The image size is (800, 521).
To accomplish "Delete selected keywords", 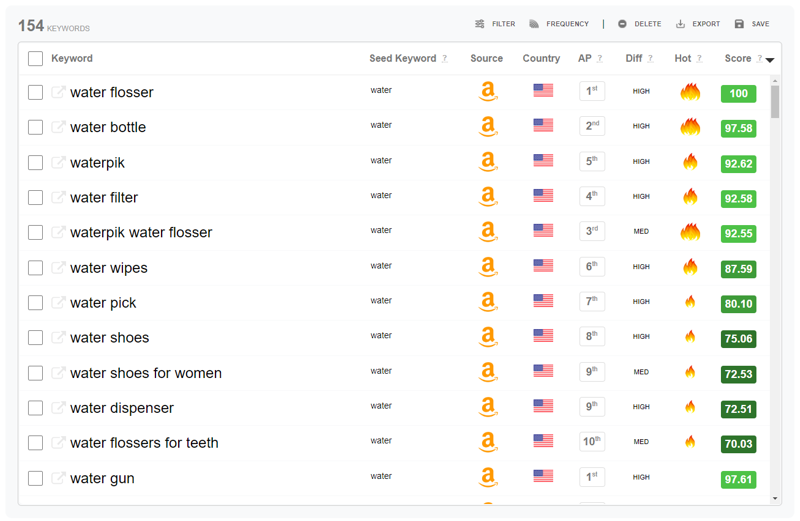I will [639, 24].
